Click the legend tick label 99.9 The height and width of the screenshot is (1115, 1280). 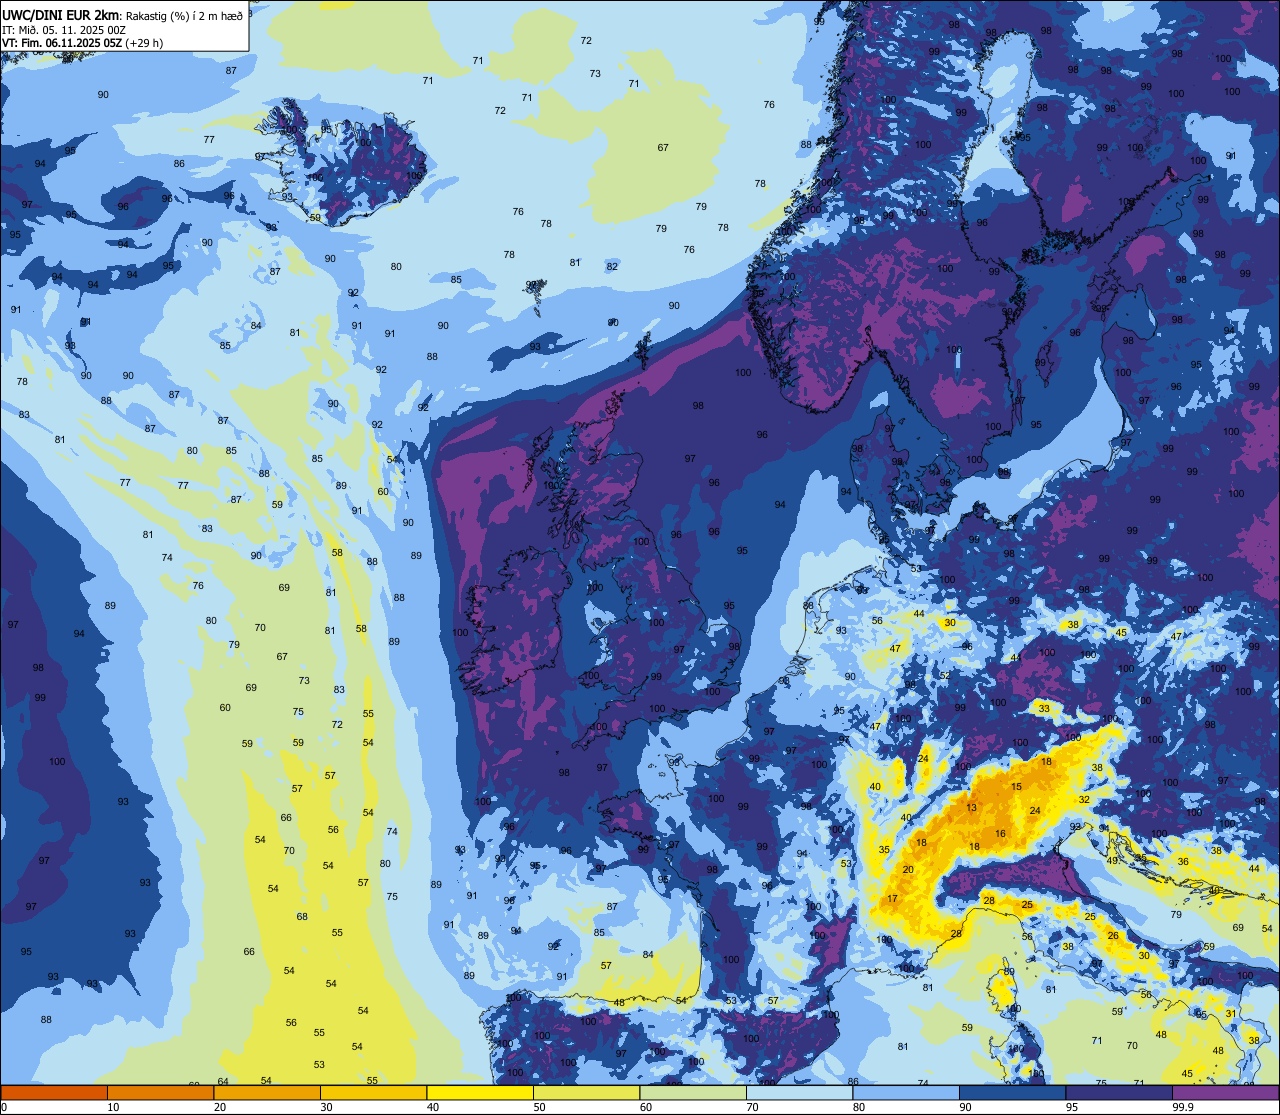click(x=1183, y=1107)
